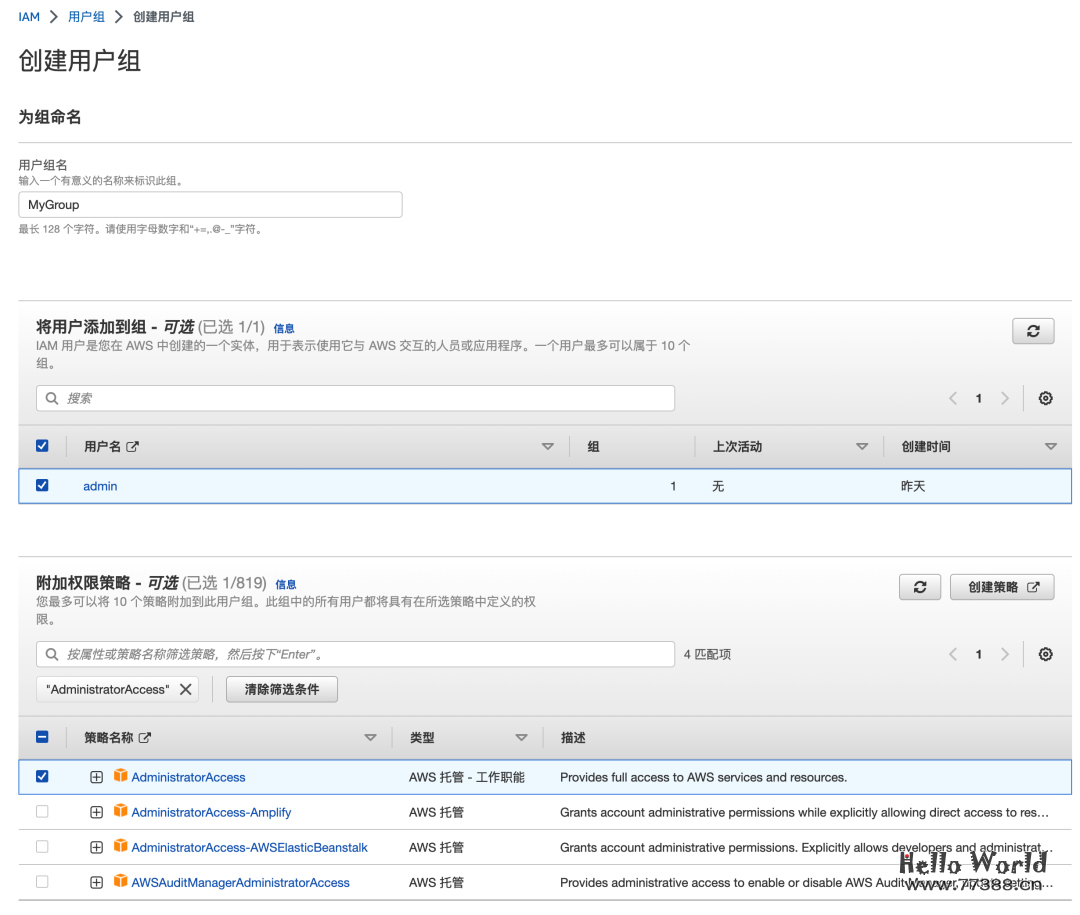This screenshot has width=1080, height=915.
Task: Open the policies table preferences gear
Action: pos(1045,654)
